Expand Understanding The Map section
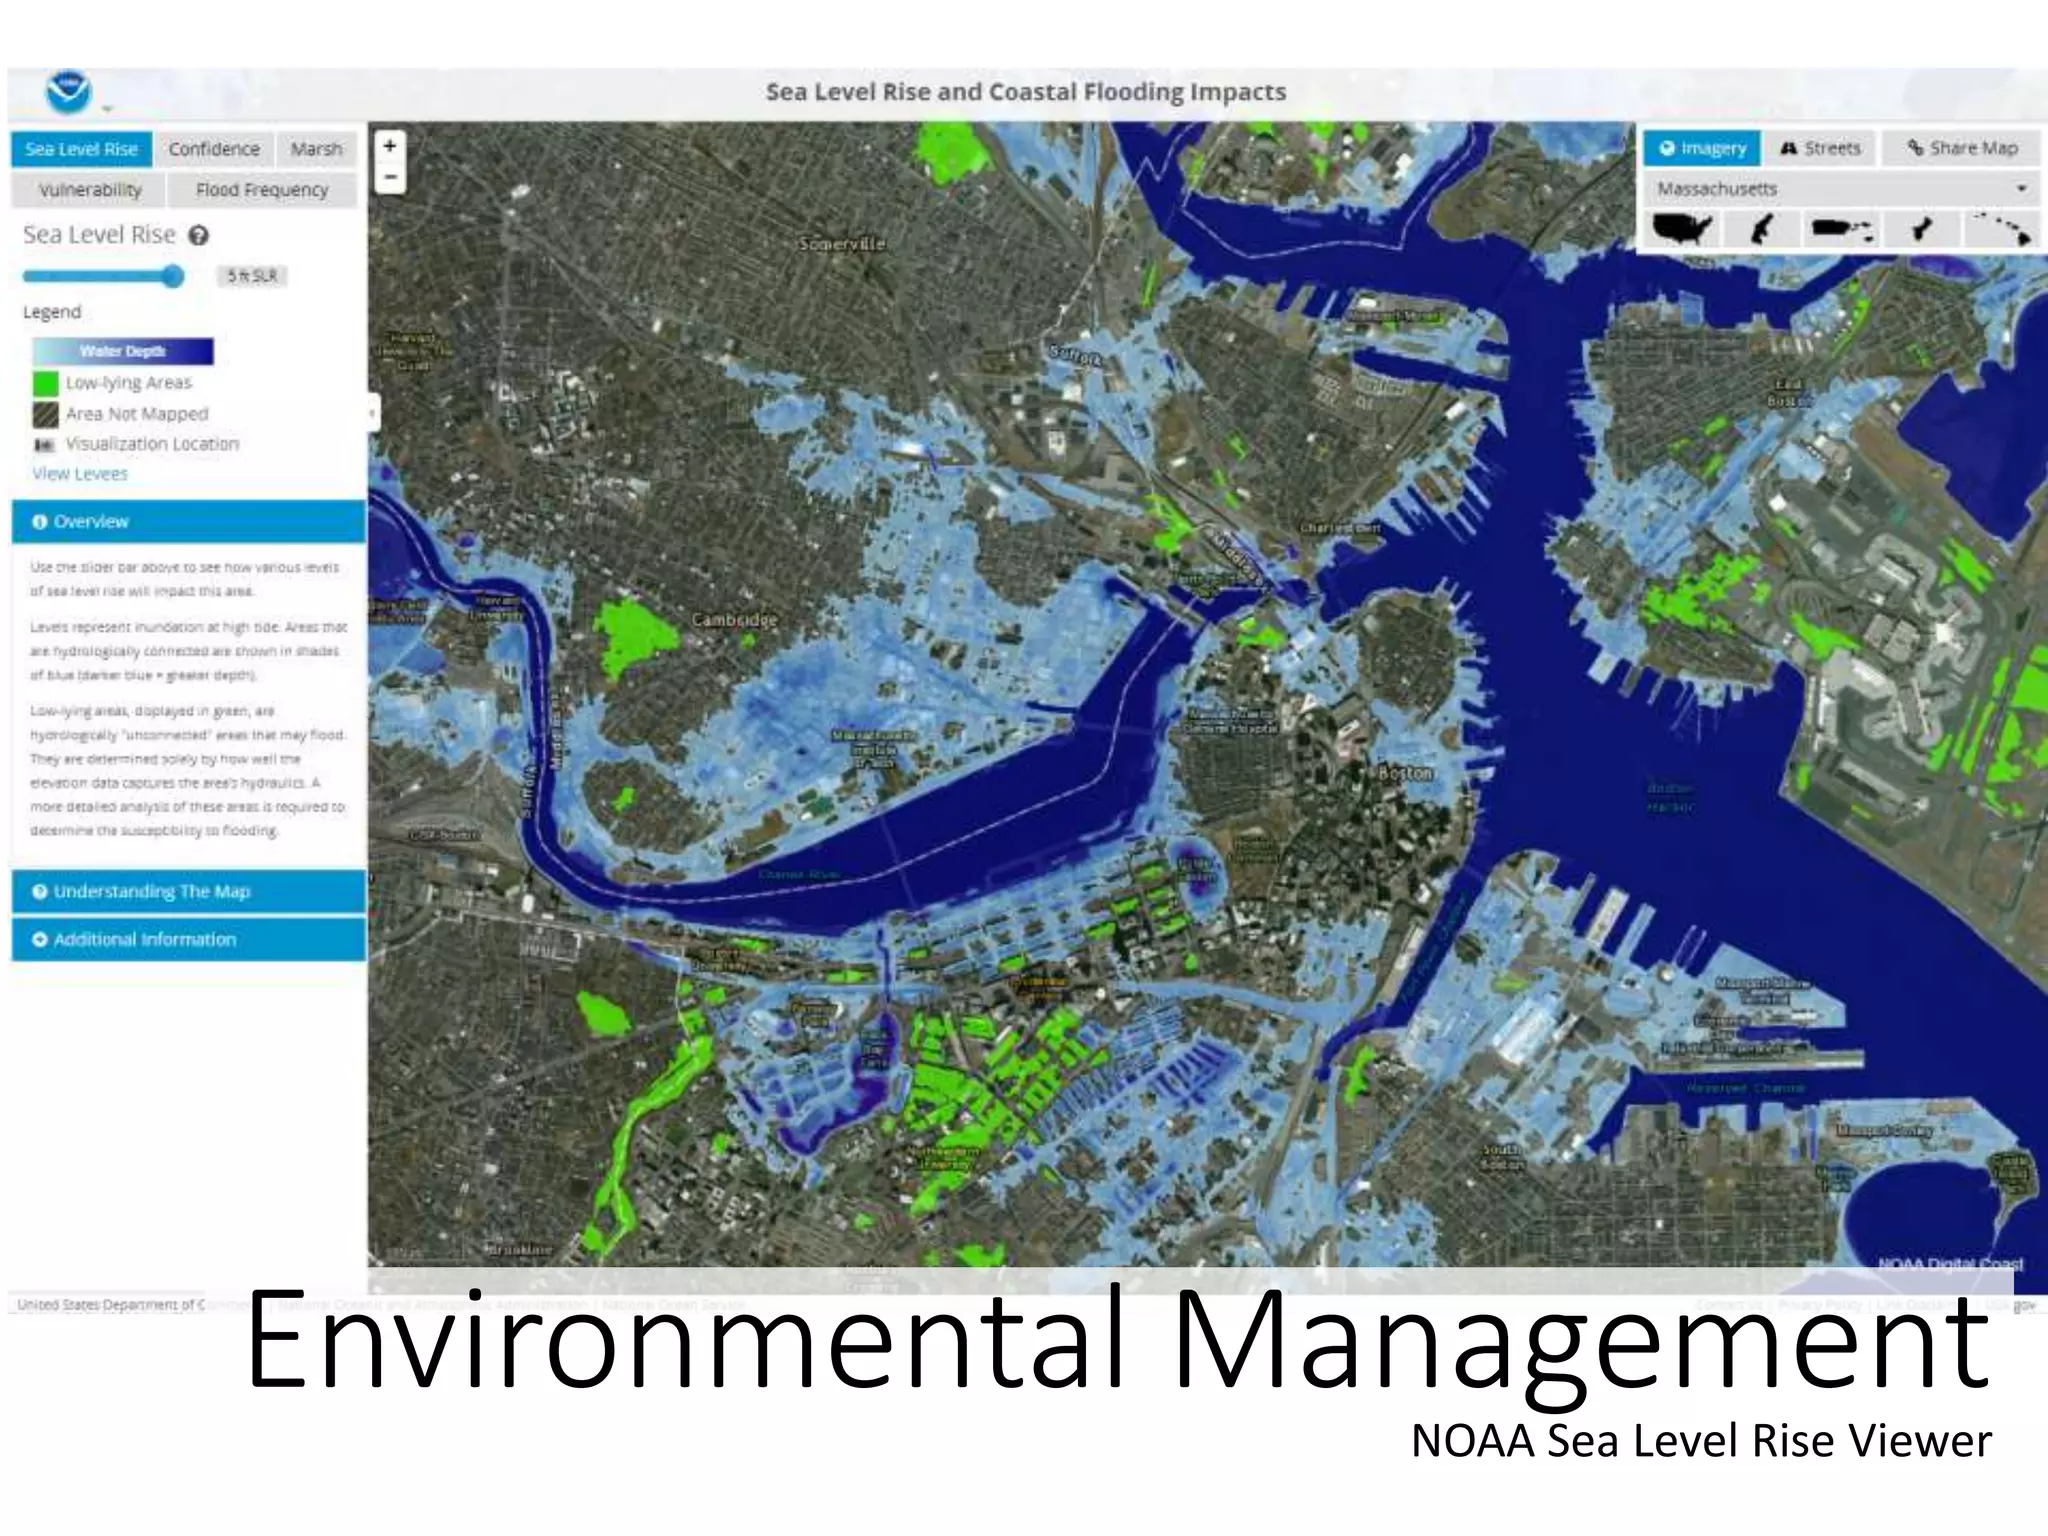Image resolution: width=2048 pixels, height=1536 pixels. coord(188,892)
